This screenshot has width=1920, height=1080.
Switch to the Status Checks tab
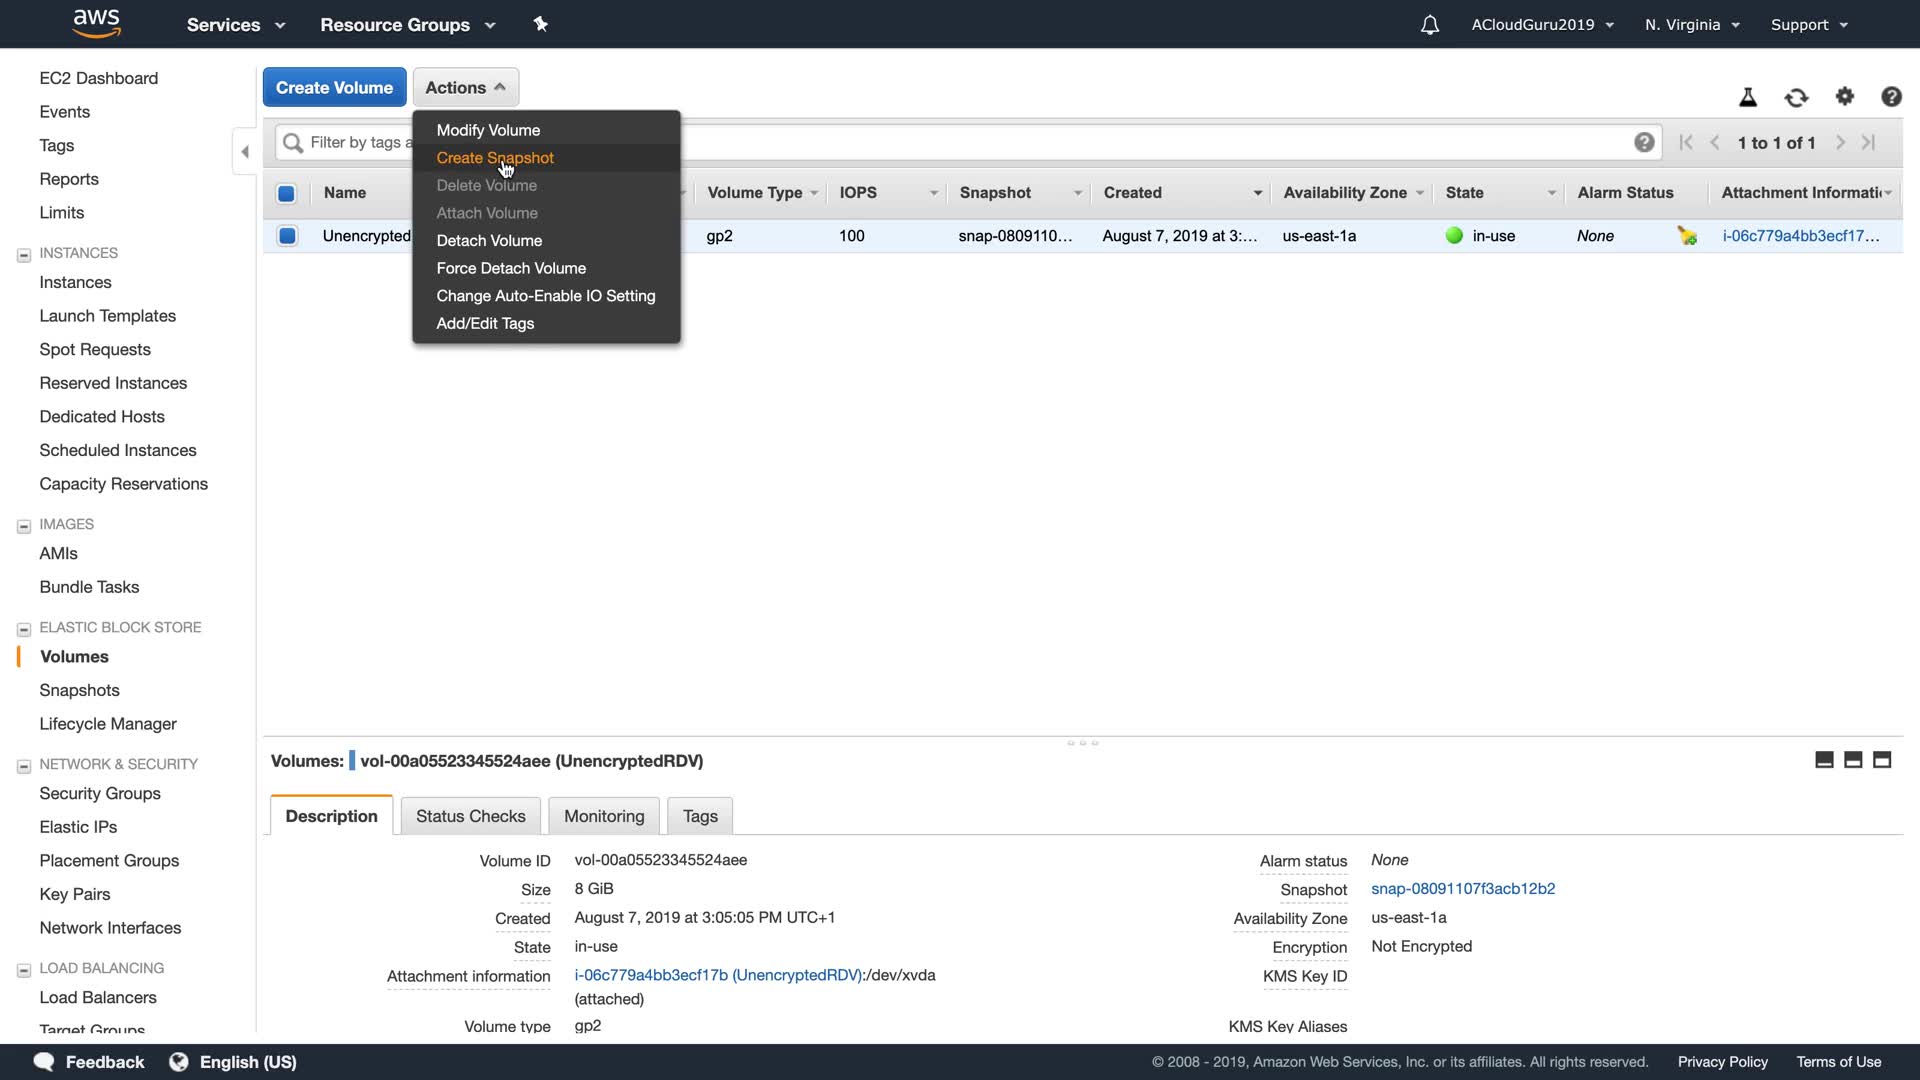click(x=470, y=816)
